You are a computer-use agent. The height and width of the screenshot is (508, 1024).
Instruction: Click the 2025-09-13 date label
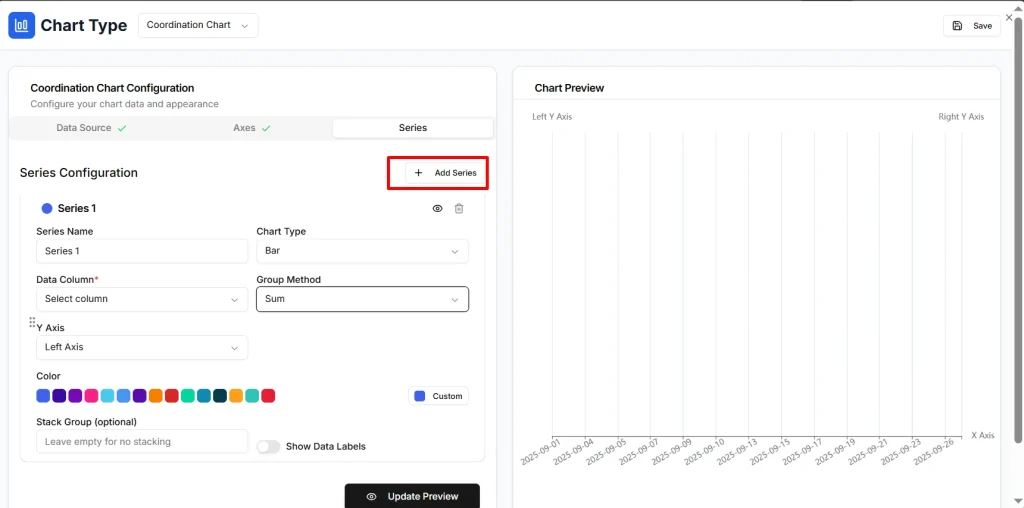tap(738, 451)
